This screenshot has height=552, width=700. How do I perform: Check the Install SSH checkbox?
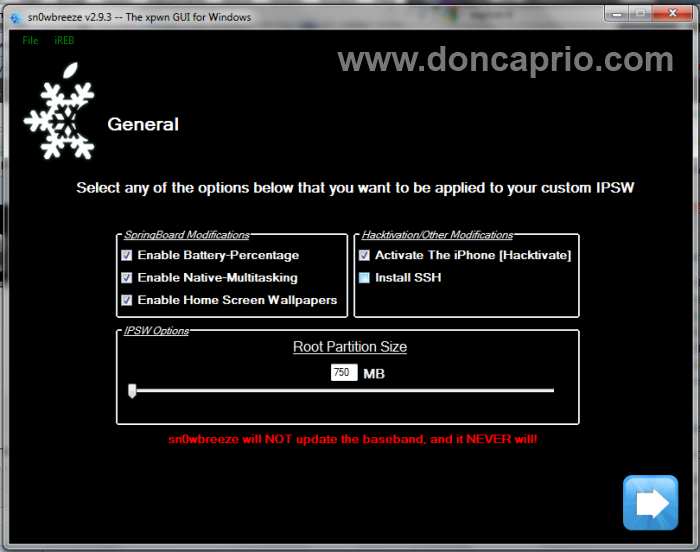pyautogui.click(x=364, y=277)
